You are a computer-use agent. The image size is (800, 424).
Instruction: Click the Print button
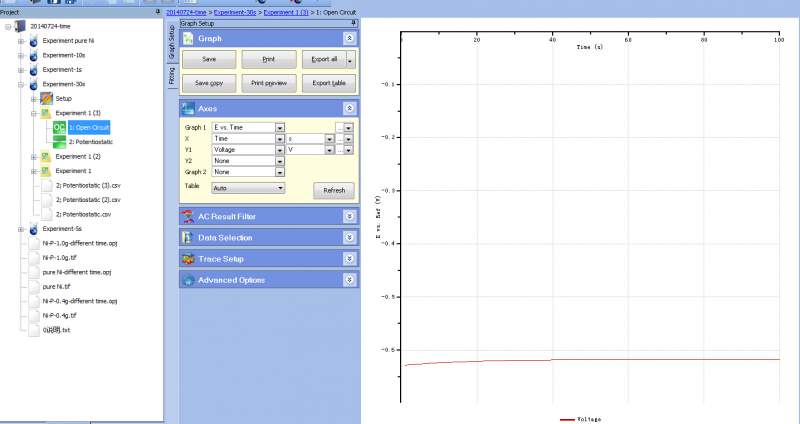[269, 59]
